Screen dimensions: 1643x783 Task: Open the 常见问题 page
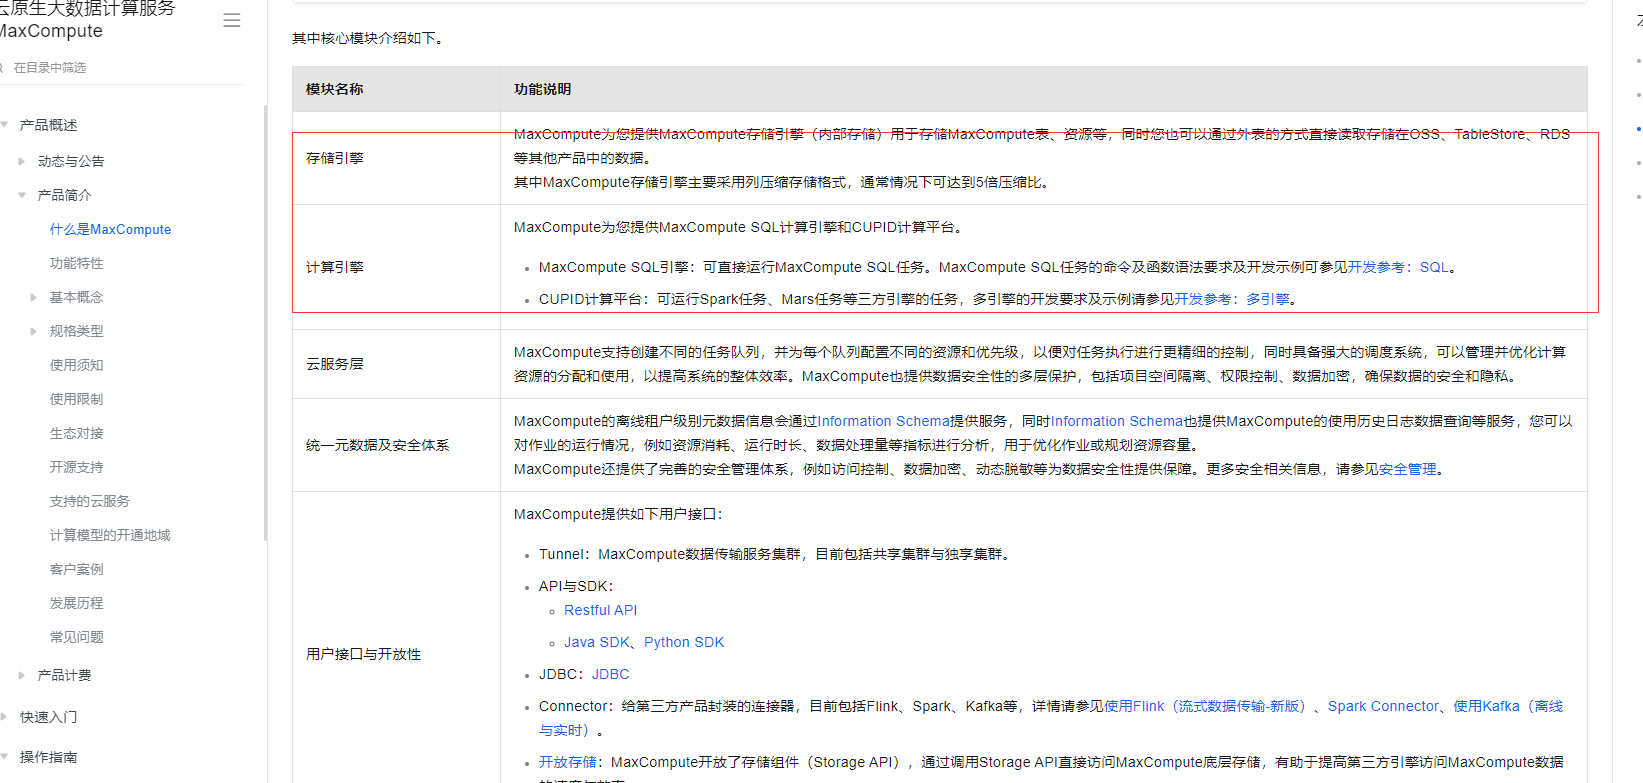coord(77,637)
